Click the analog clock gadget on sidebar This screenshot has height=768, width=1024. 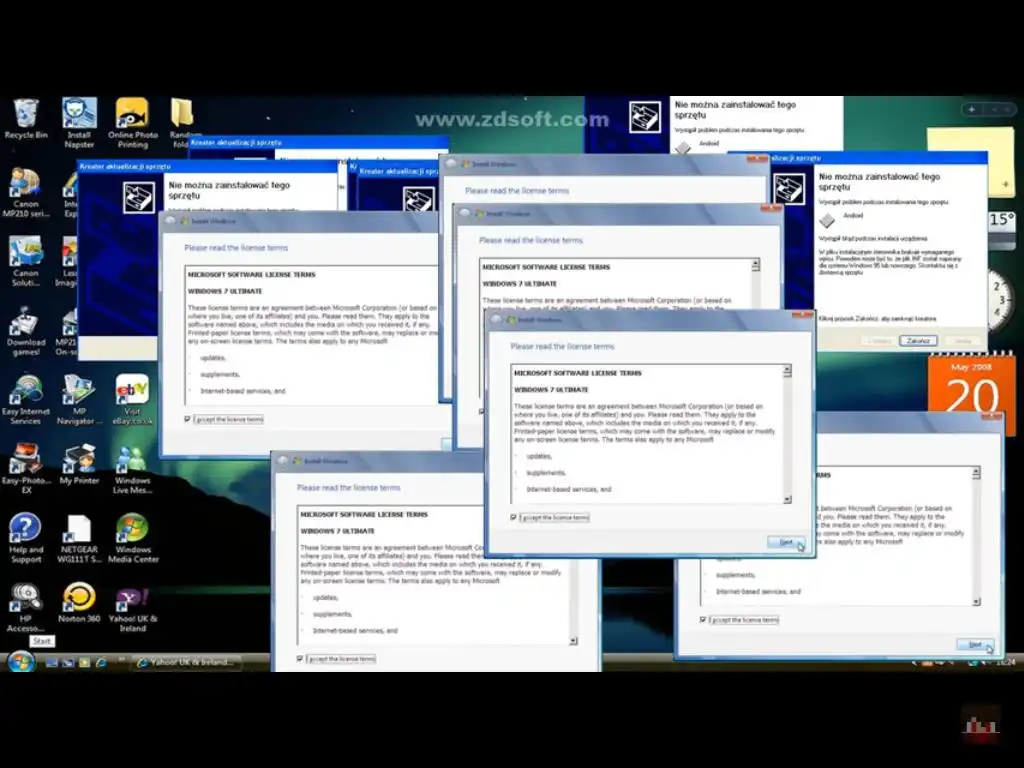[x=1000, y=302]
